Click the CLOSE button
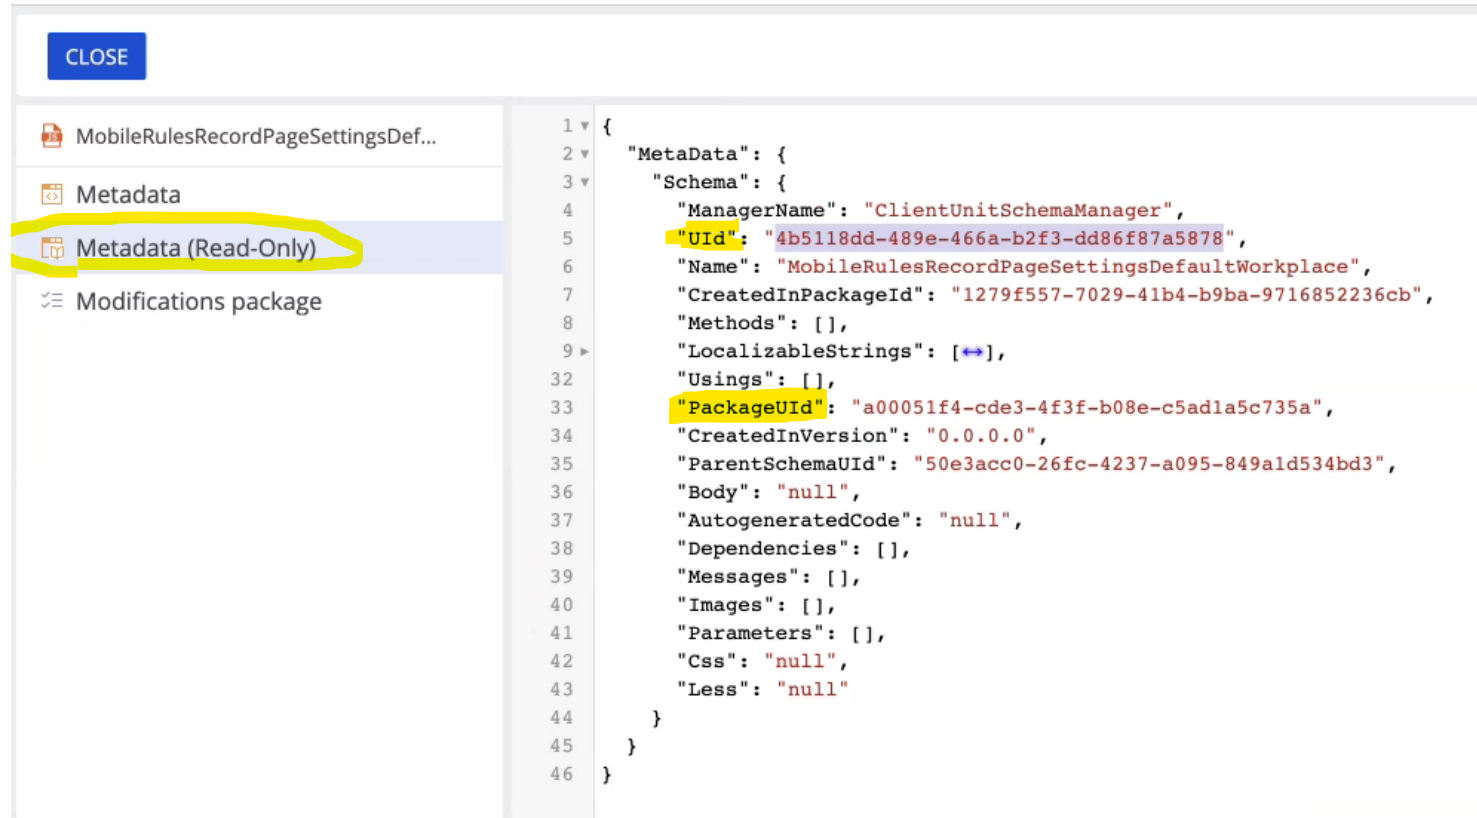 click(97, 56)
